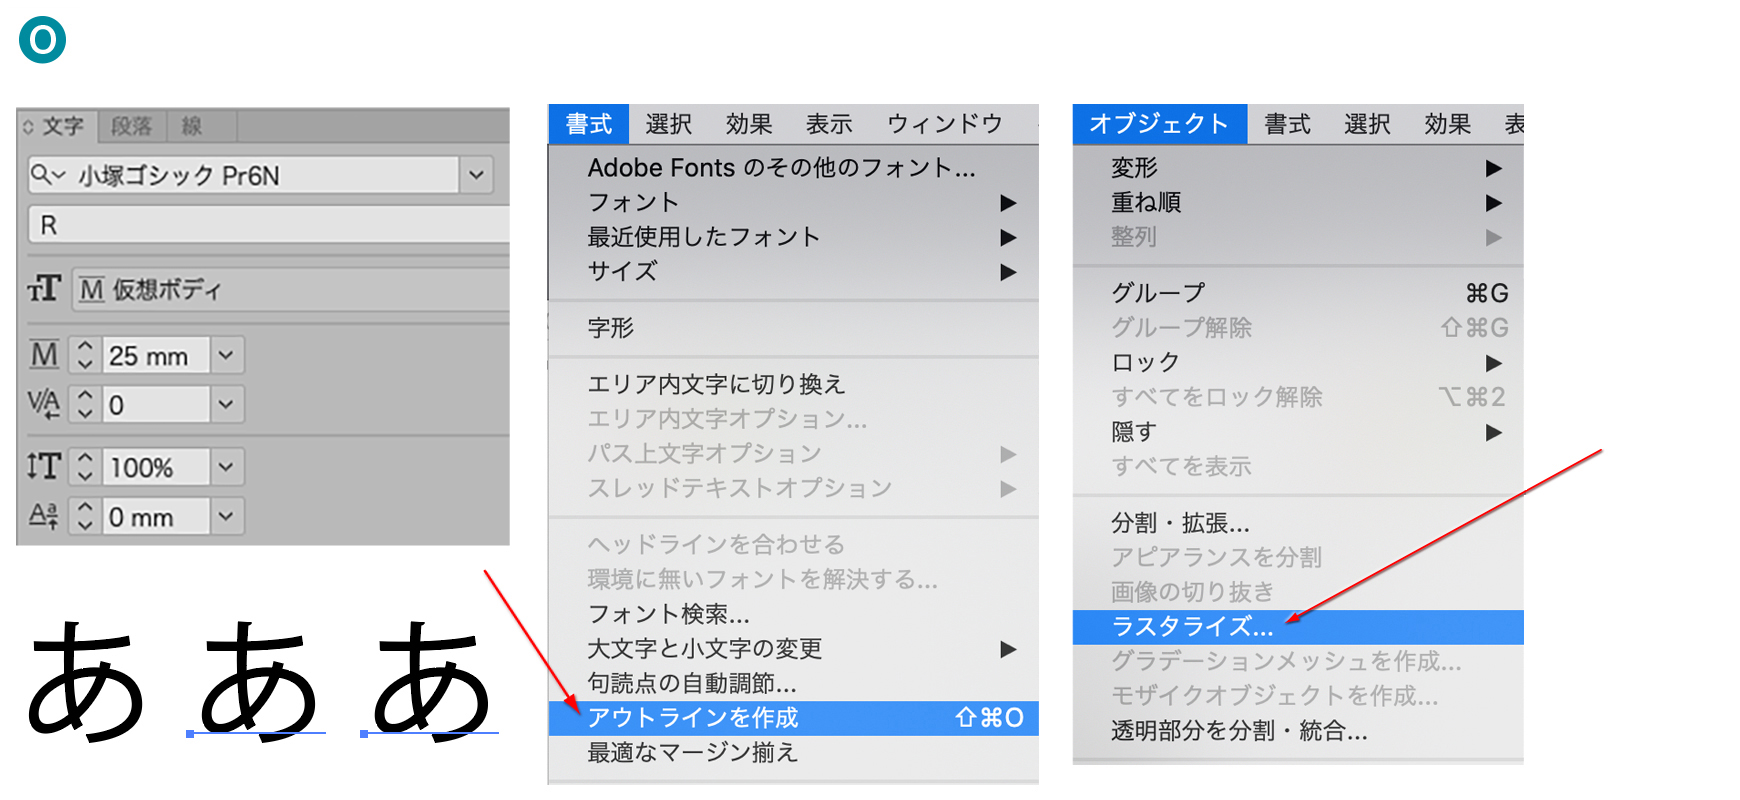The width and height of the screenshot is (1740, 800).
Task: Click the font search magnifier icon
Action: pos(46,175)
